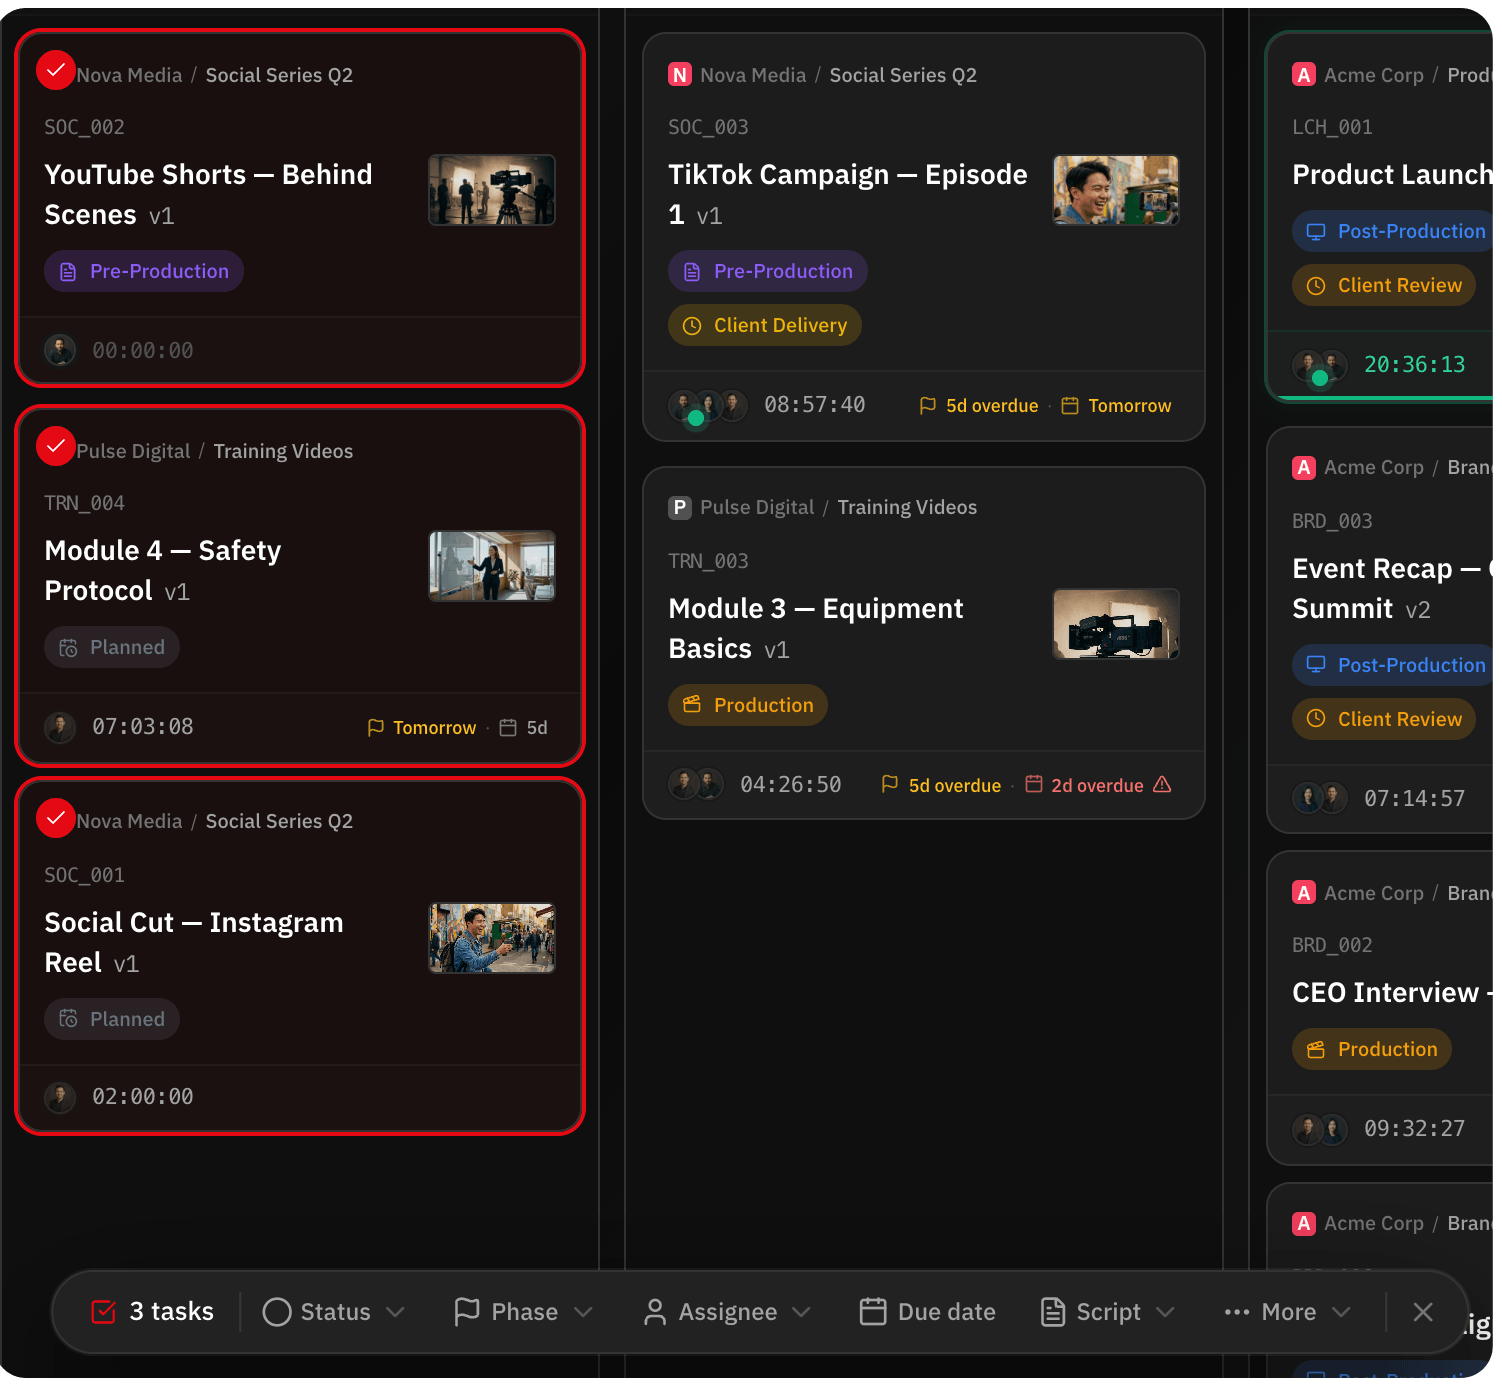Uncheck the Social Cut Instagram Reel card
Screen dimensions: 1502x1386
[x=56, y=818]
